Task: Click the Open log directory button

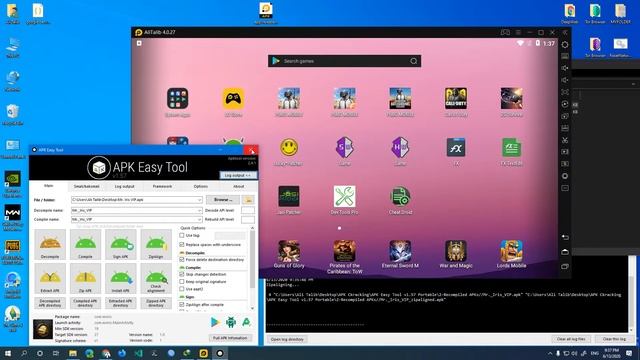Action: pyautogui.click(x=287, y=339)
